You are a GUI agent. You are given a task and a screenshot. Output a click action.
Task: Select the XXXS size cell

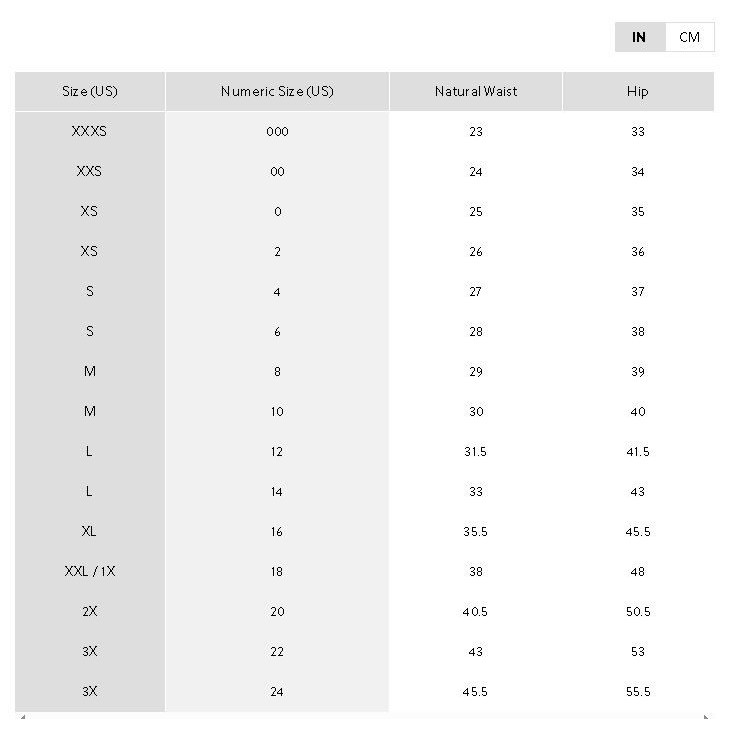[90, 131]
